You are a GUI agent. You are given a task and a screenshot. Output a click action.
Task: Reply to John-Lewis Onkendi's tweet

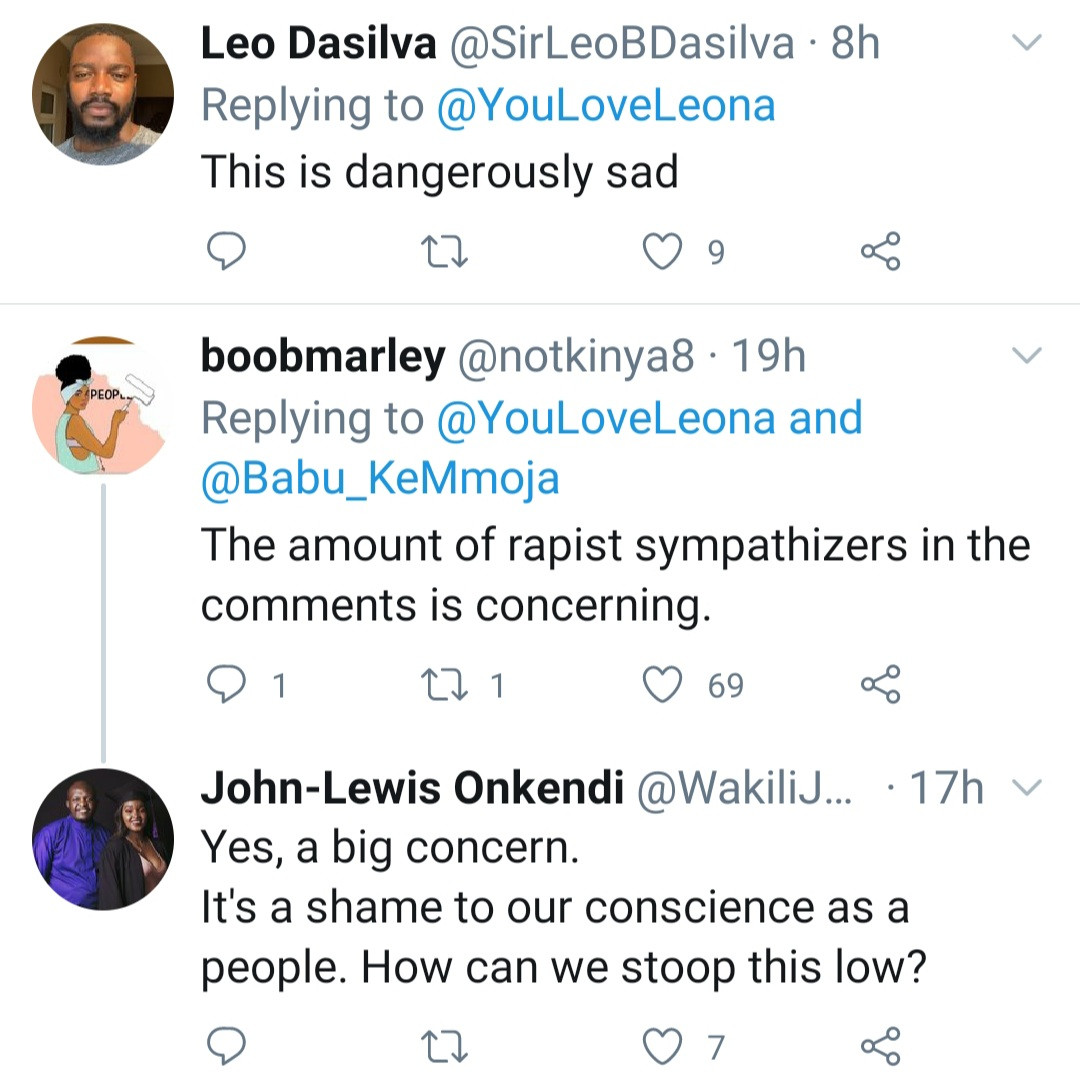226,1045
